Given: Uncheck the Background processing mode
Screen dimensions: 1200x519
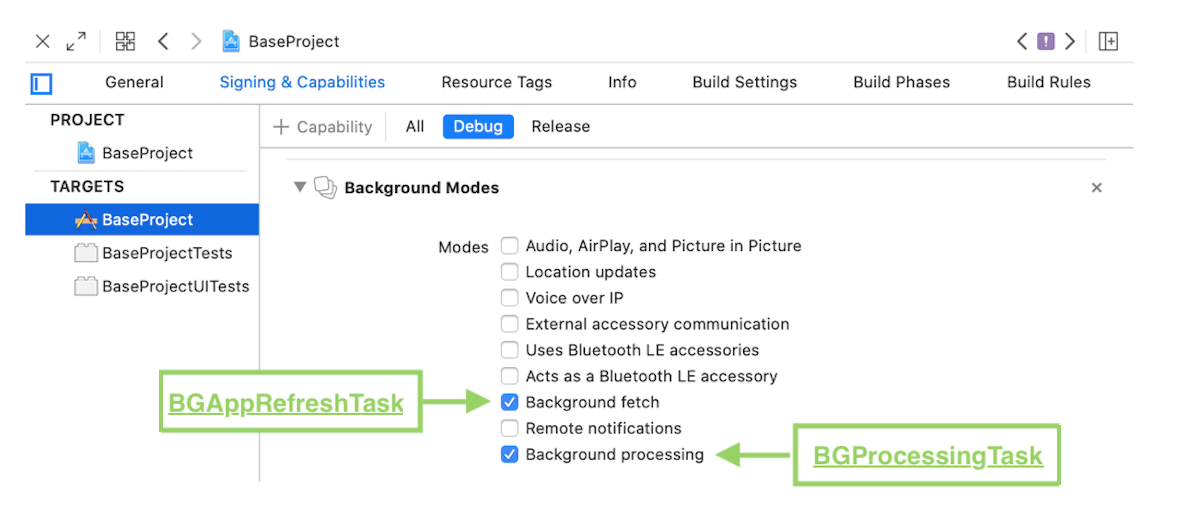Looking at the screenshot, I should 510,454.
